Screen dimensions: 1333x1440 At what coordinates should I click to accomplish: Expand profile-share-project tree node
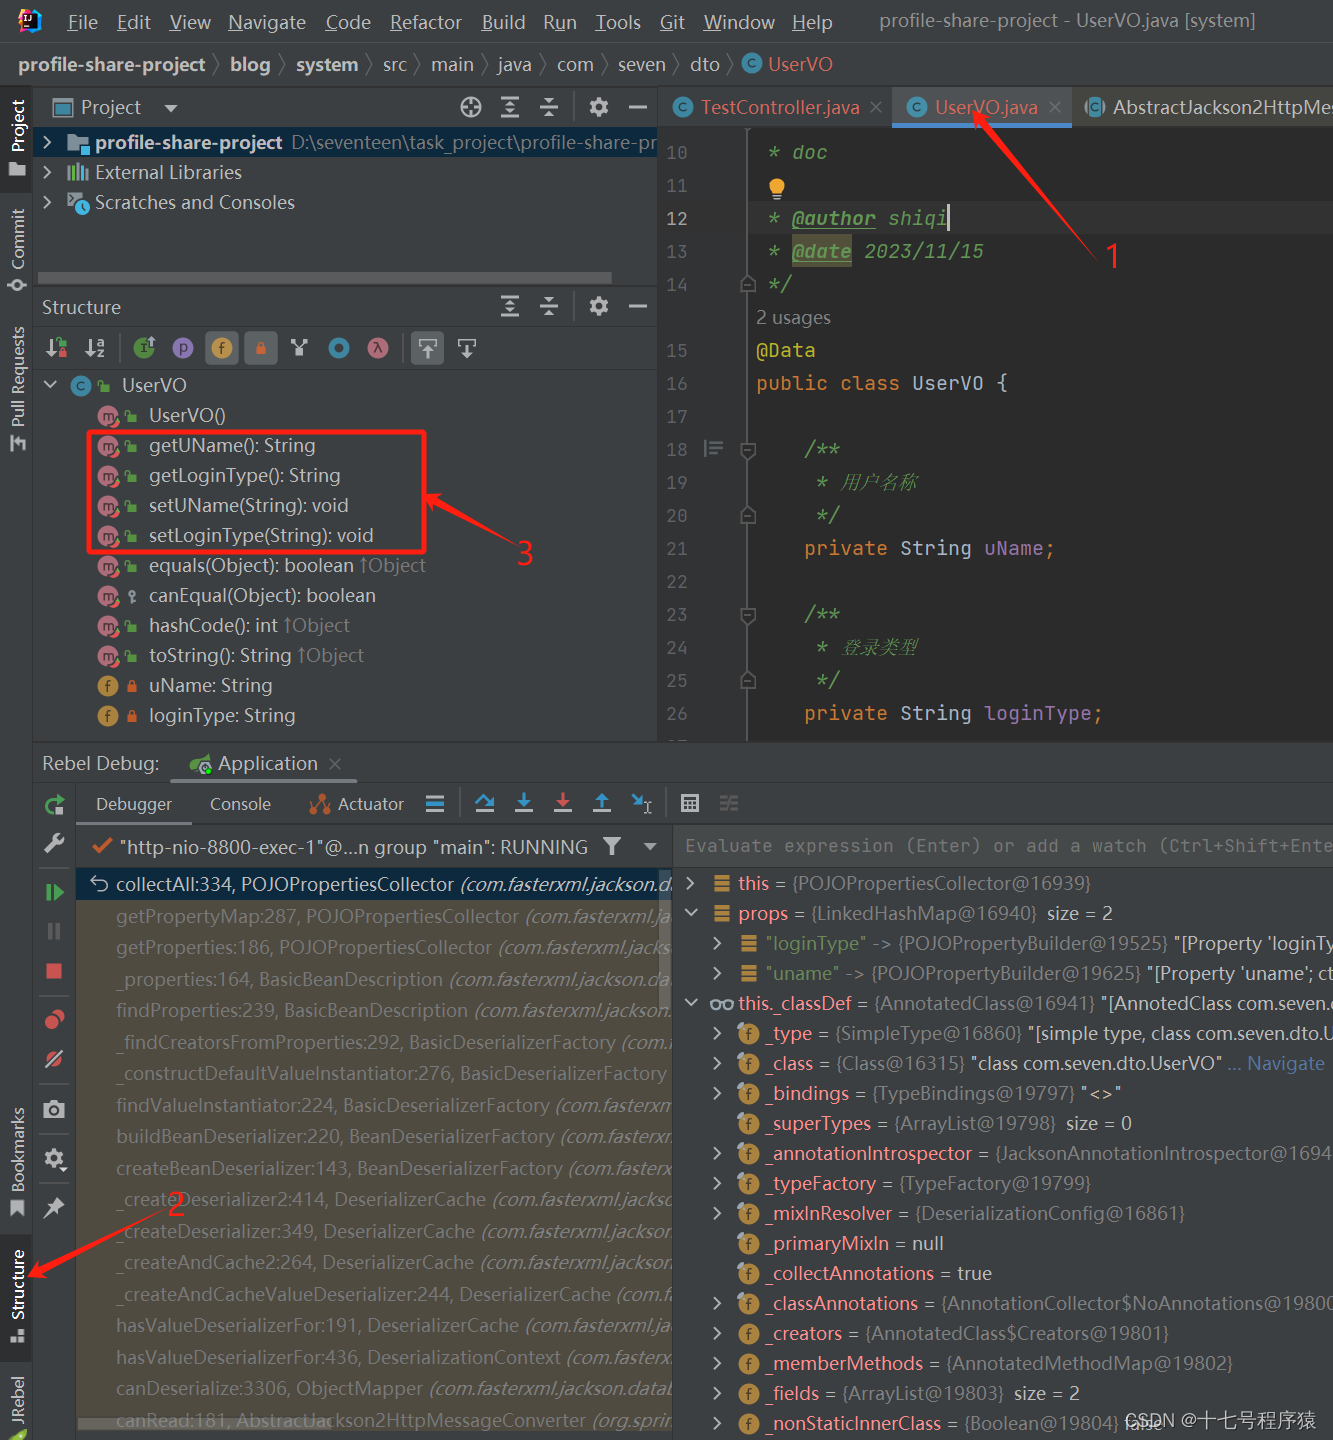click(x=47, y=143)
